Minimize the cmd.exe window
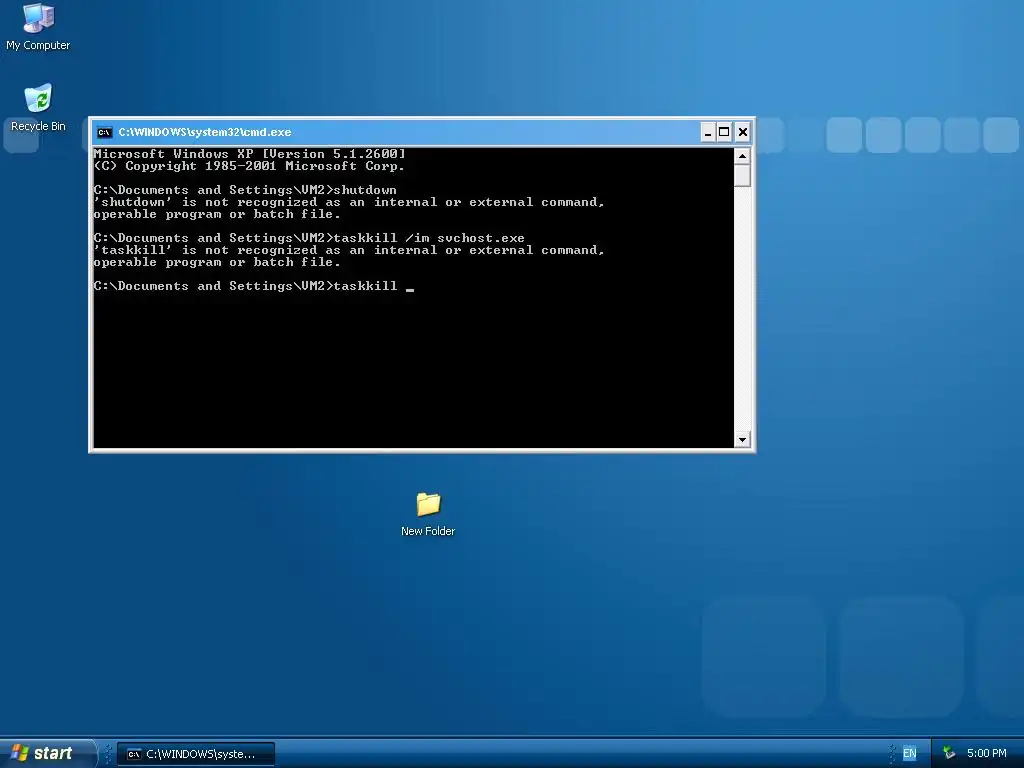This screenshot has width=1024, height=768. (707, 133)
